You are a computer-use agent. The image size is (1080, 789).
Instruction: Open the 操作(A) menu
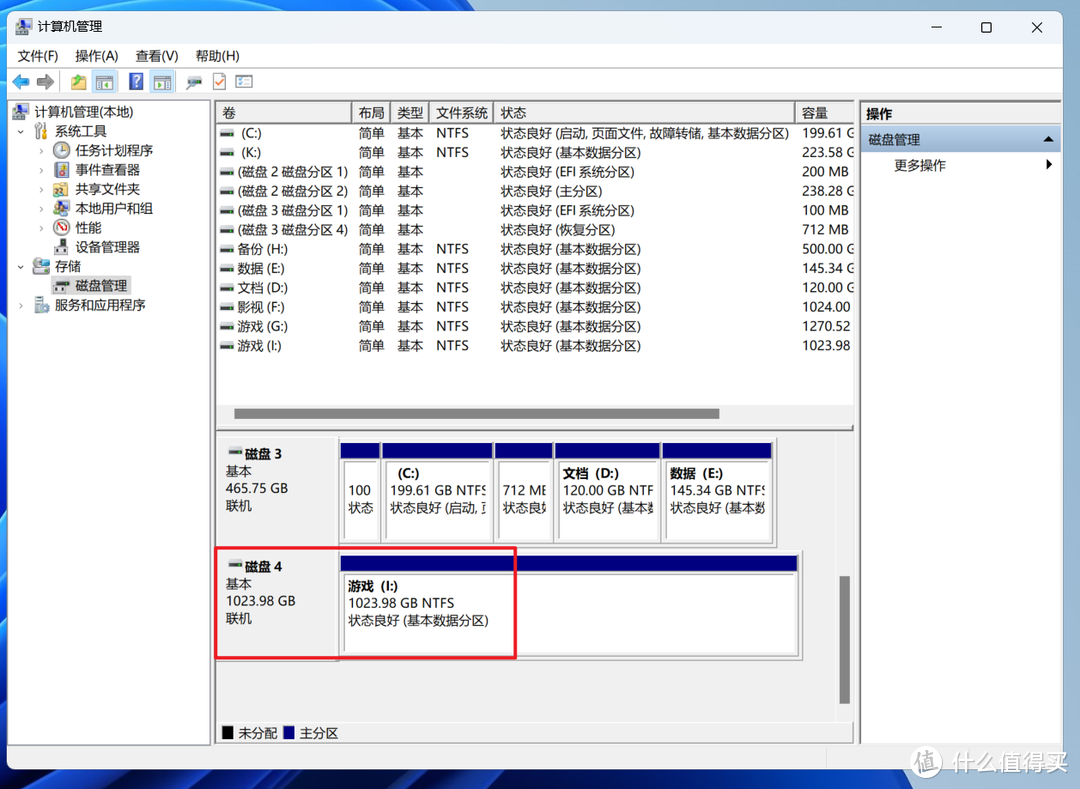click(x=97, y=56)
